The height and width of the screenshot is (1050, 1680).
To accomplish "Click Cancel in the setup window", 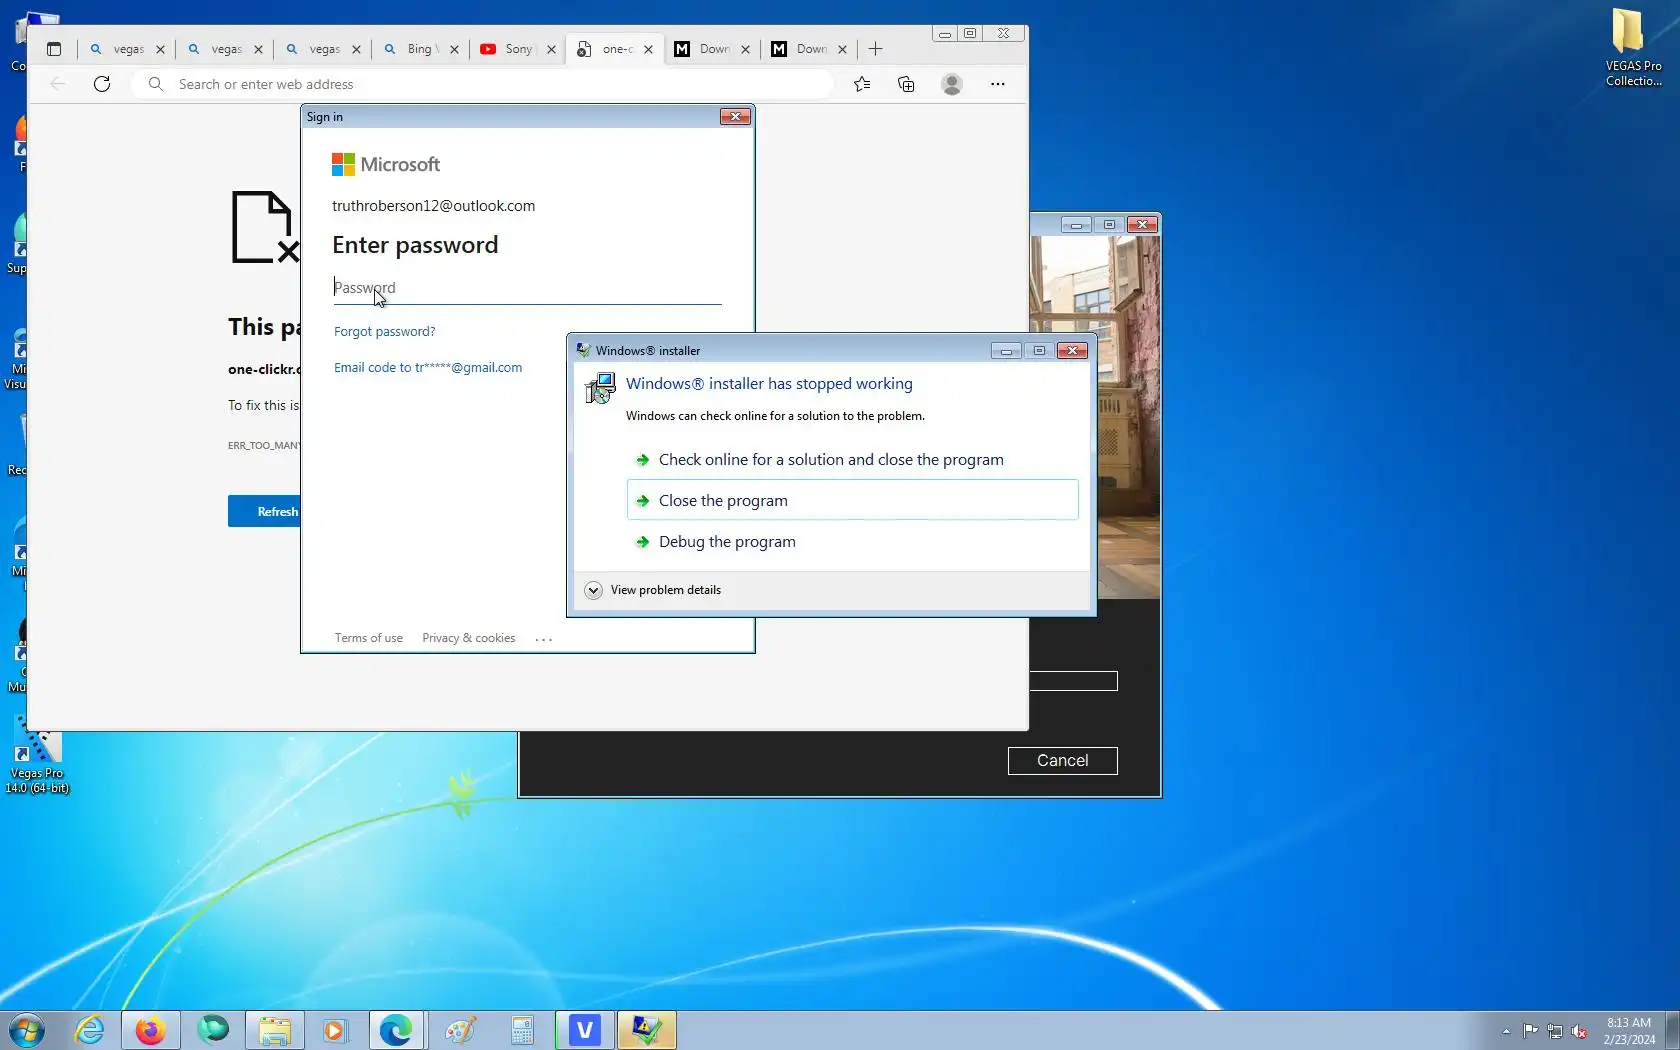I will [x=1062, y=761].
